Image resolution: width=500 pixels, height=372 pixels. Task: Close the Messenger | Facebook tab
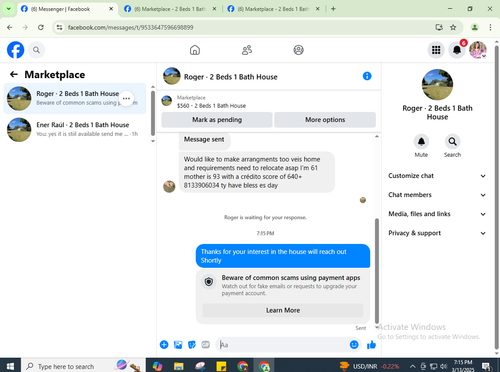(x=111, y=9)
